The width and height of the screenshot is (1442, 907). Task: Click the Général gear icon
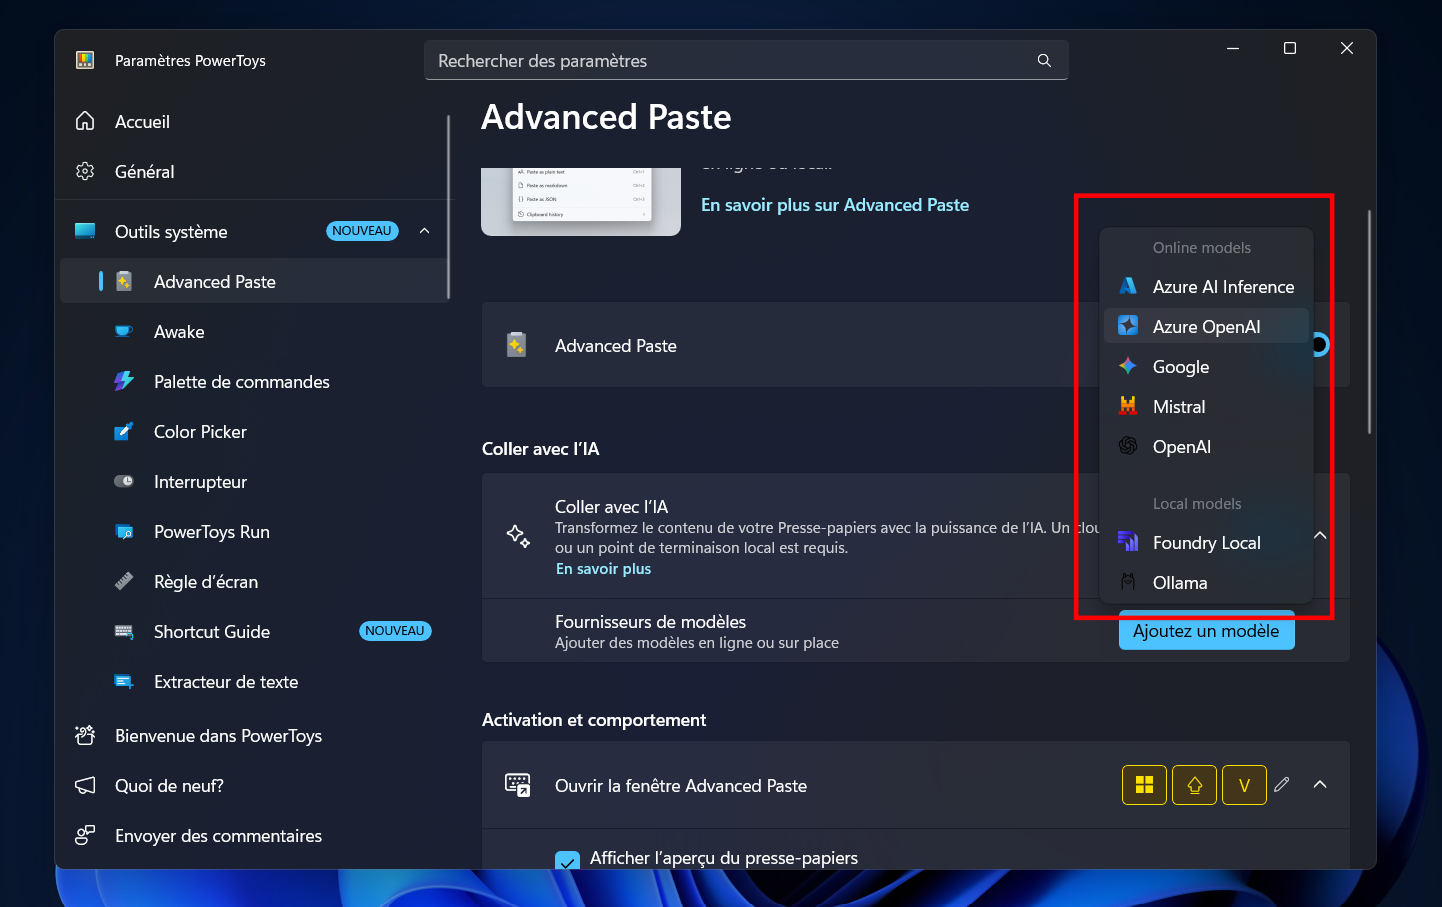(85, 171)
